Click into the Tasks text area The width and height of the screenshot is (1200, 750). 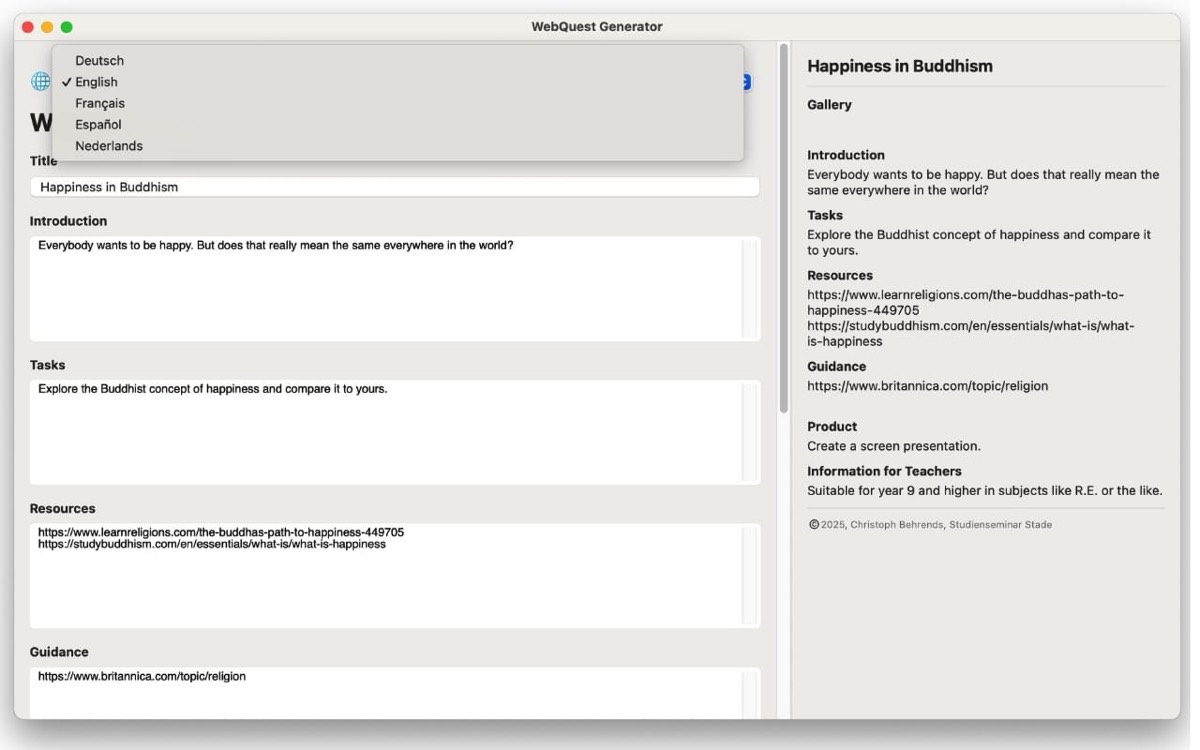coord(395,432)
